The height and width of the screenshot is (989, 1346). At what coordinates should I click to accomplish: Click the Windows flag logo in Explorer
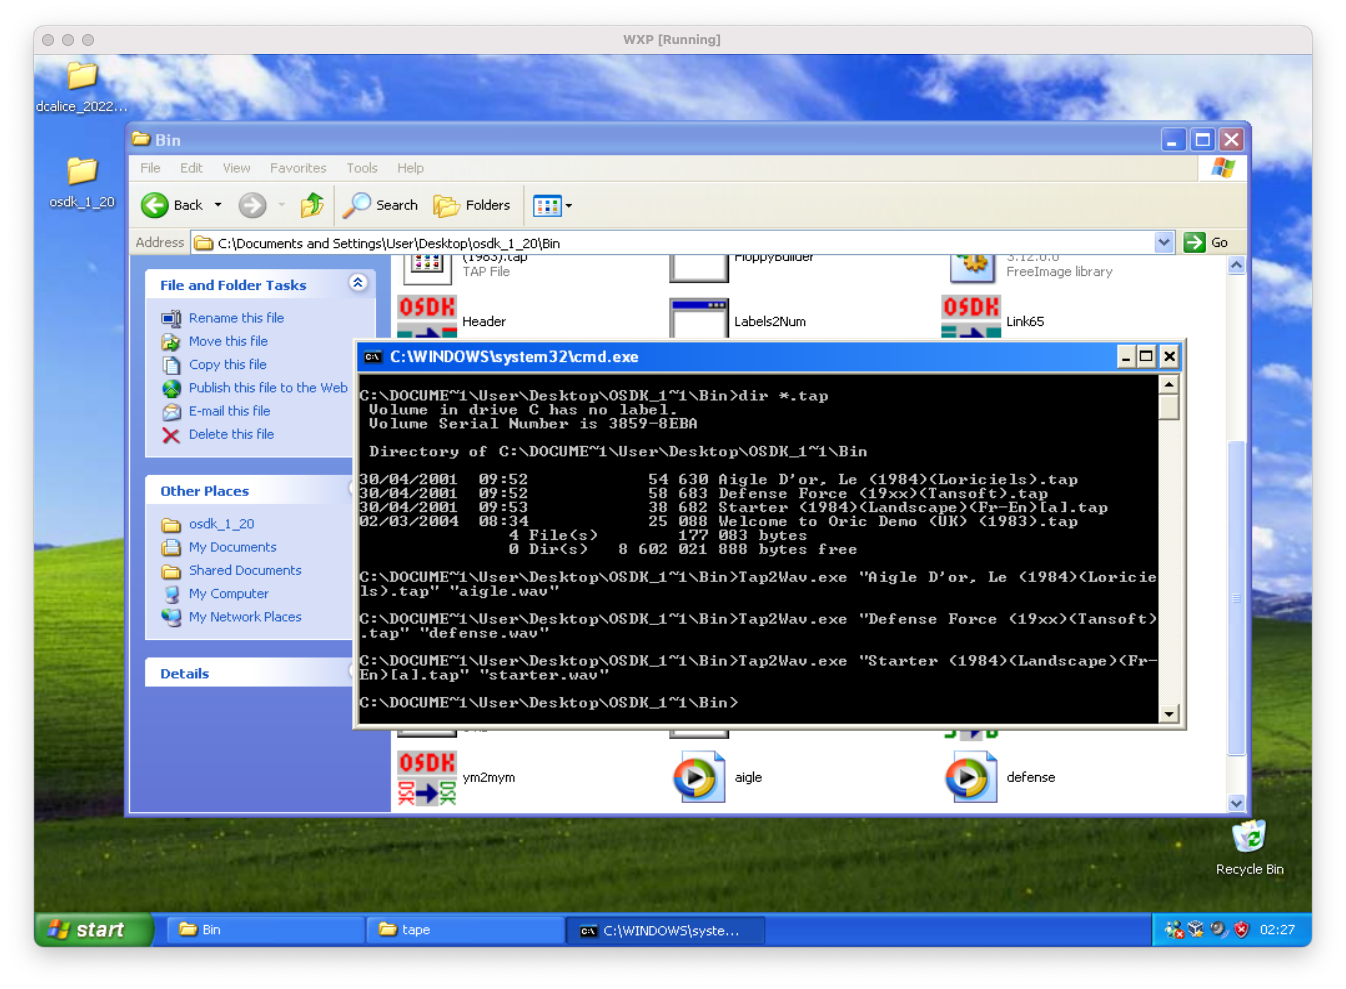1222,168
